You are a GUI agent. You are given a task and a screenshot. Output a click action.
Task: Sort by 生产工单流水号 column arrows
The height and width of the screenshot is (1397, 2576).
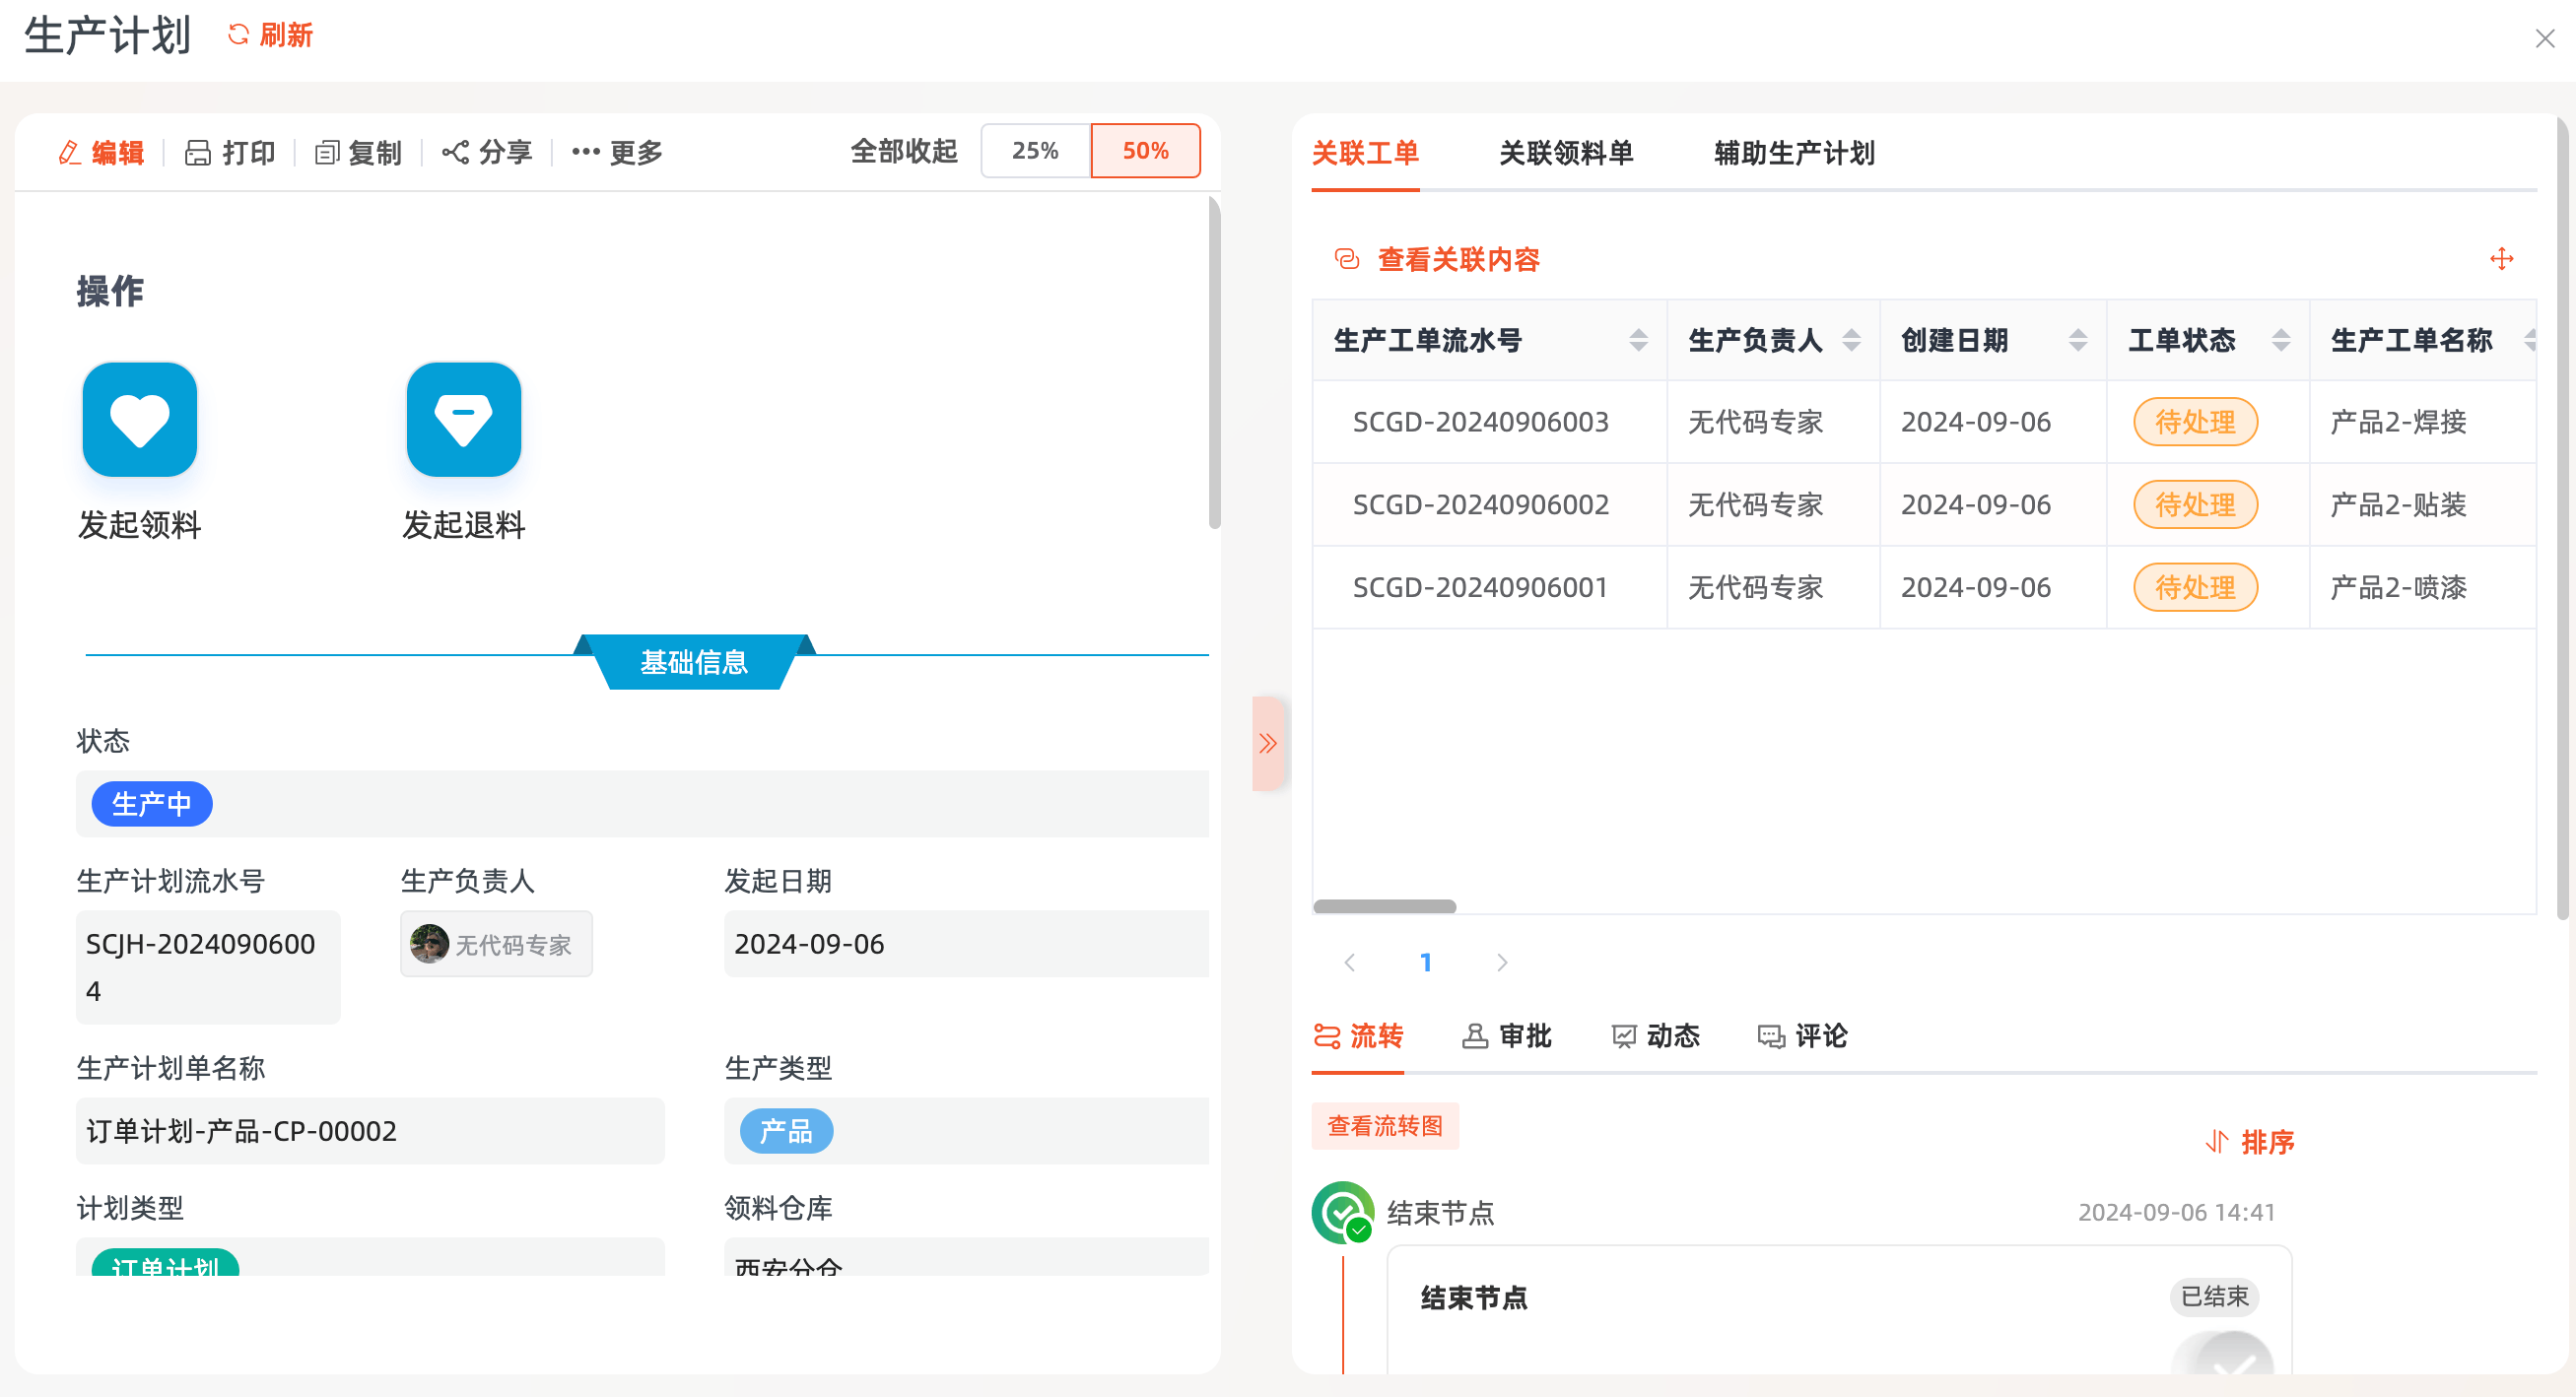(1638, 340)
